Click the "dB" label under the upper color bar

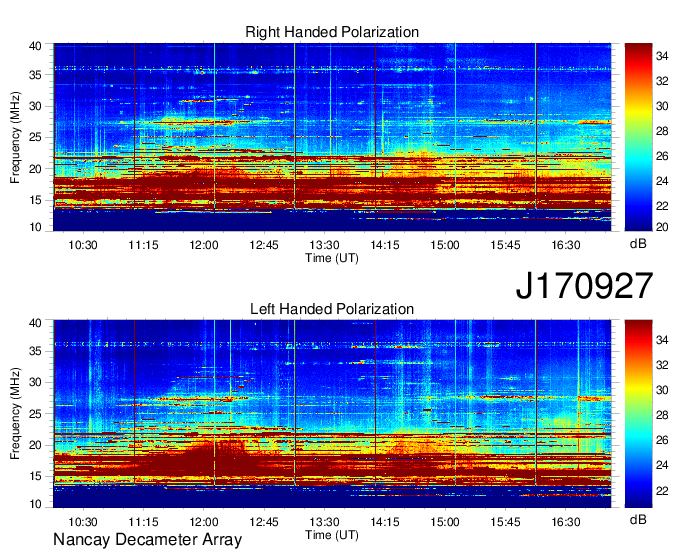(638, 244)
